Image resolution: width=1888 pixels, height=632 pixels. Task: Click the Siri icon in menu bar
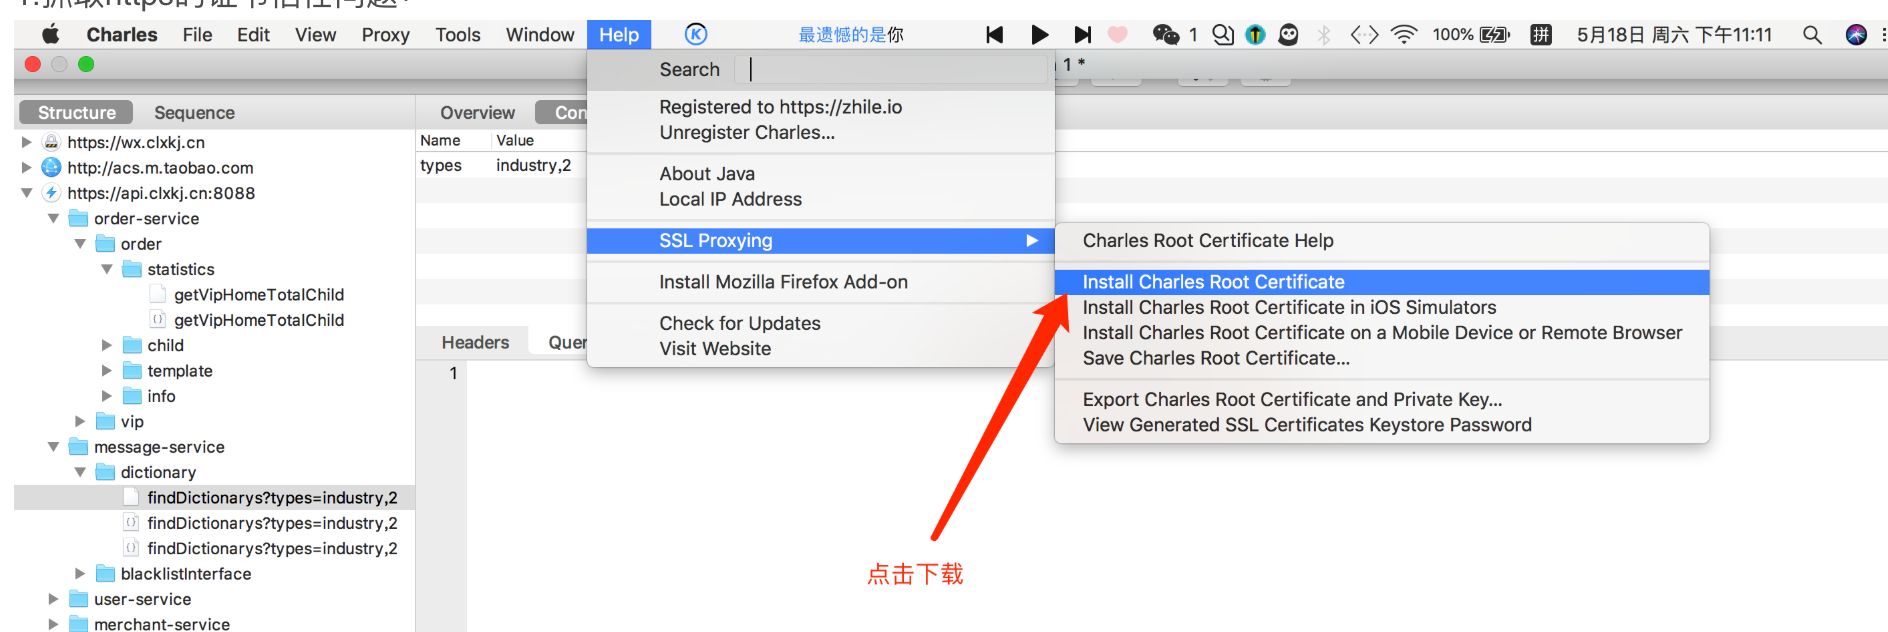[x=1856, y=35]
